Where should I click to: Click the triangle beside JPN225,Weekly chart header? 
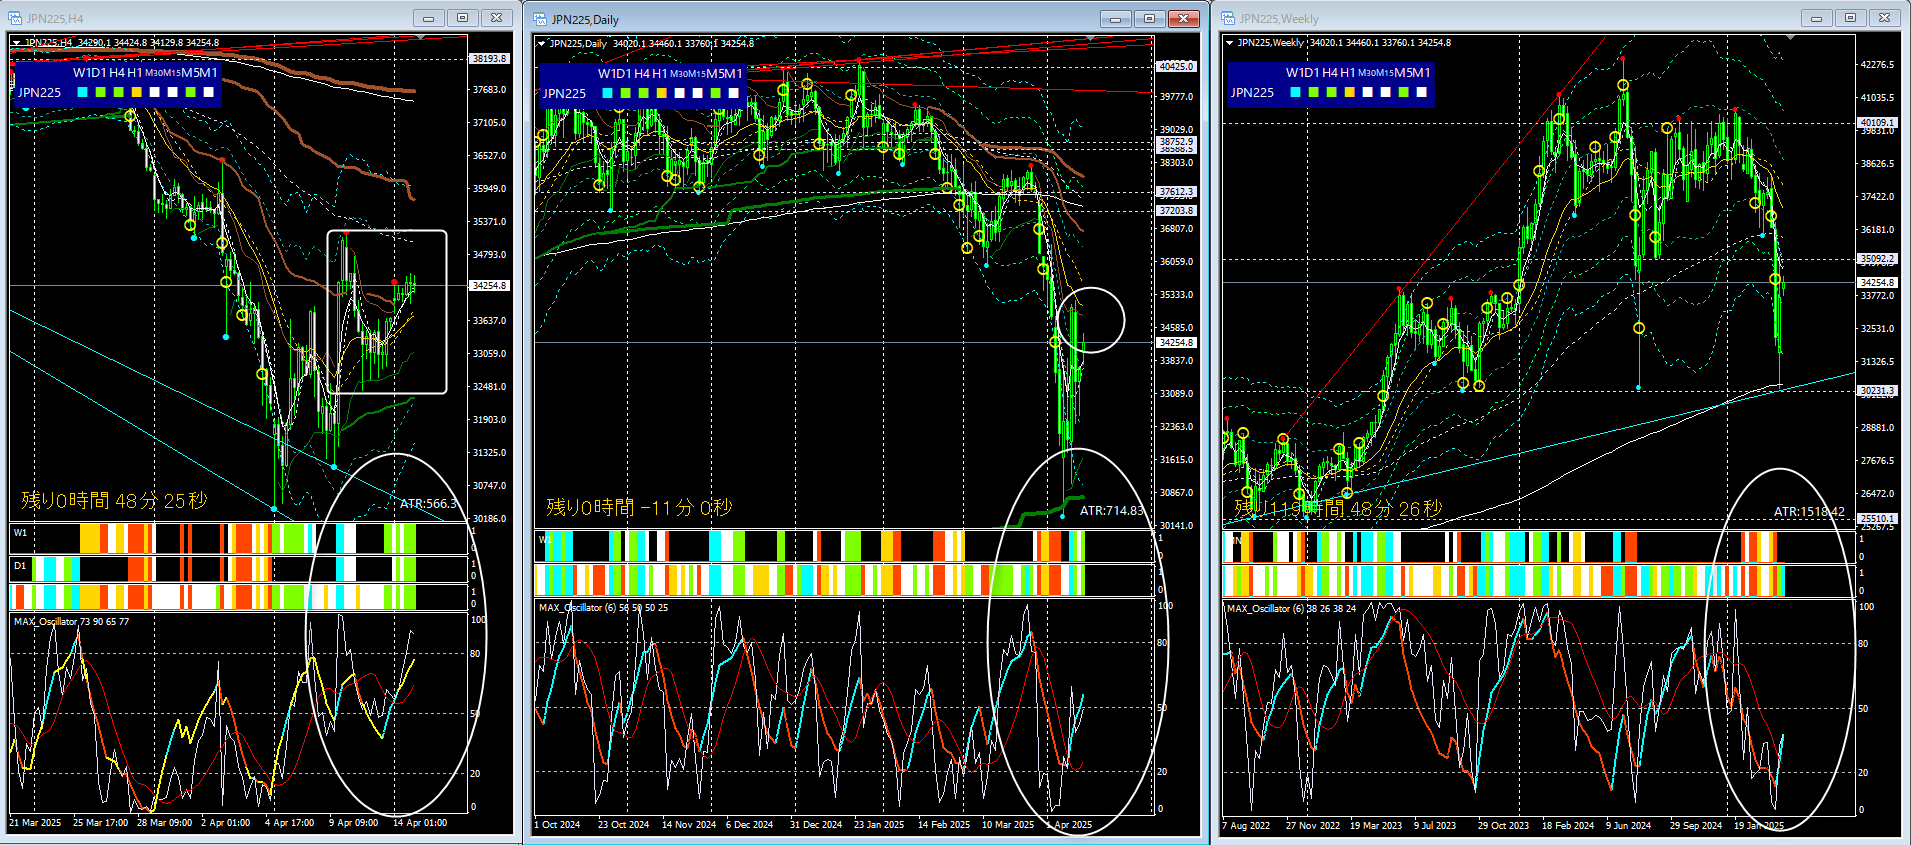[1229, 43]
